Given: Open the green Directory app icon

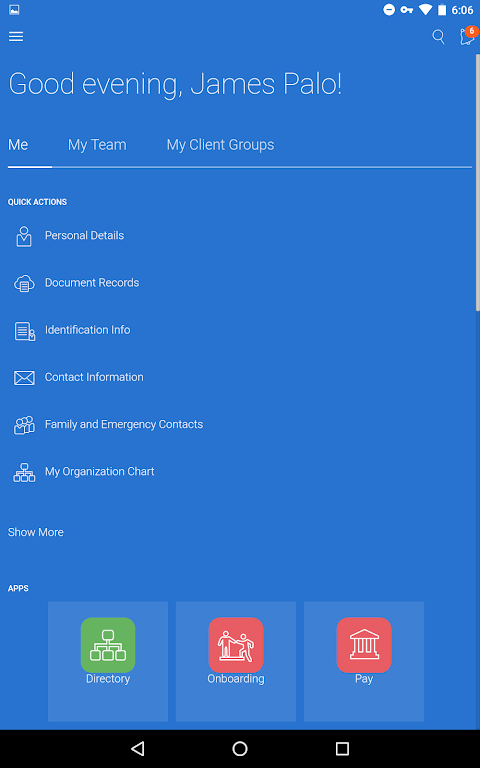Looking at the screenshot, I should pyautogui.click(x=108, y=645).
